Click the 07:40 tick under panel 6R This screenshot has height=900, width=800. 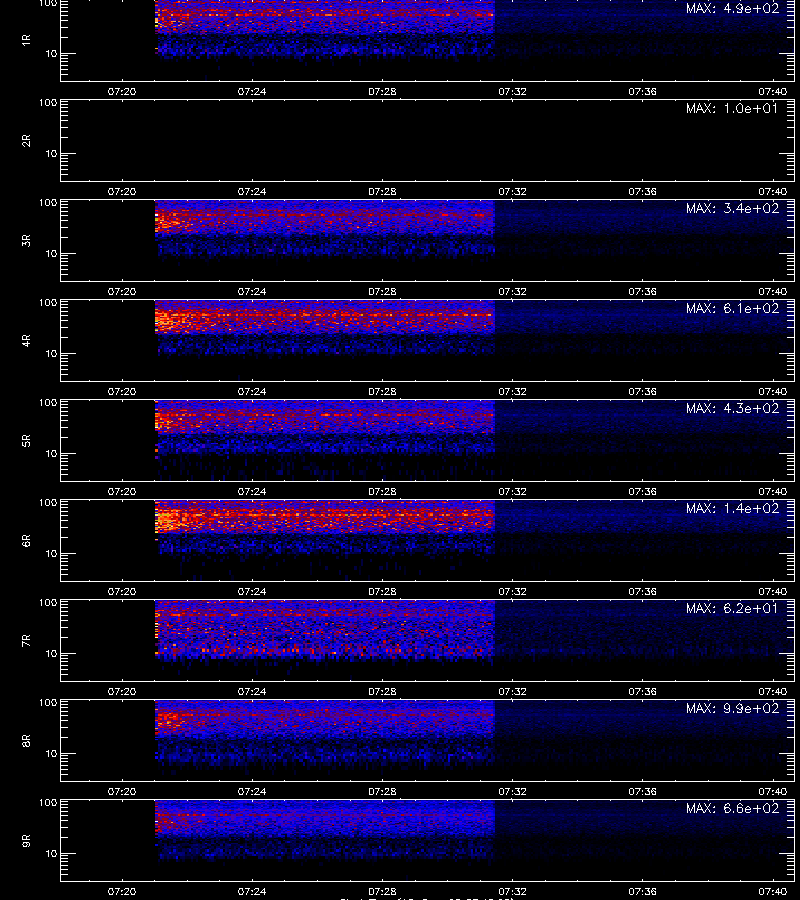[772, 591]
